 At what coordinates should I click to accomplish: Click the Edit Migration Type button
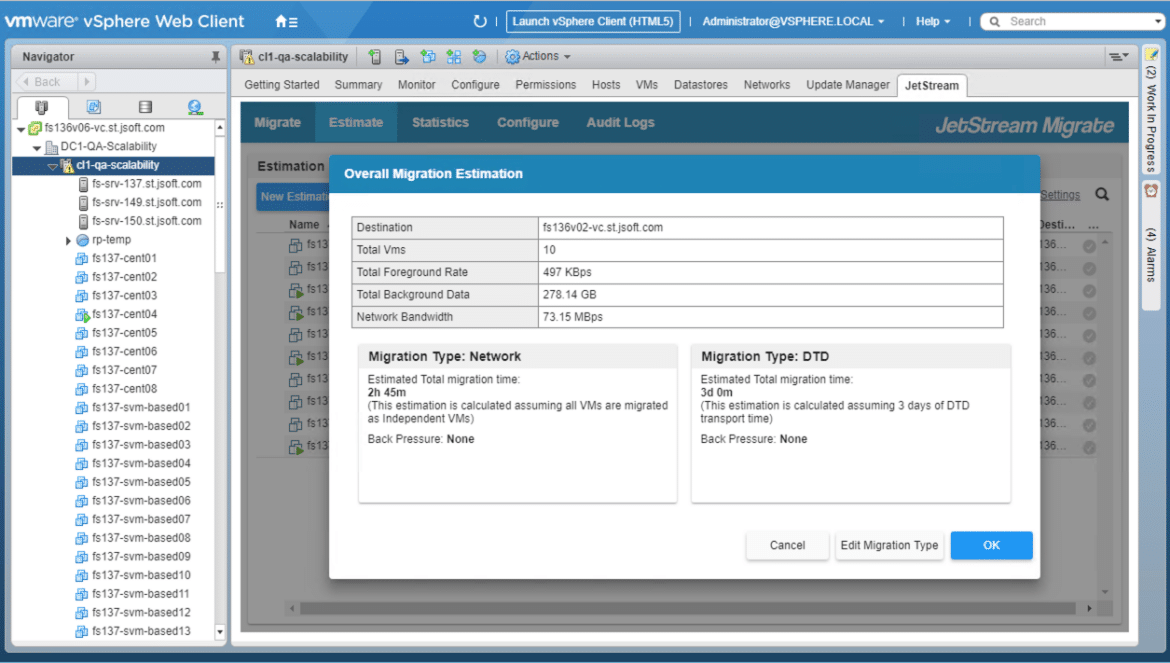coord(889,545)
